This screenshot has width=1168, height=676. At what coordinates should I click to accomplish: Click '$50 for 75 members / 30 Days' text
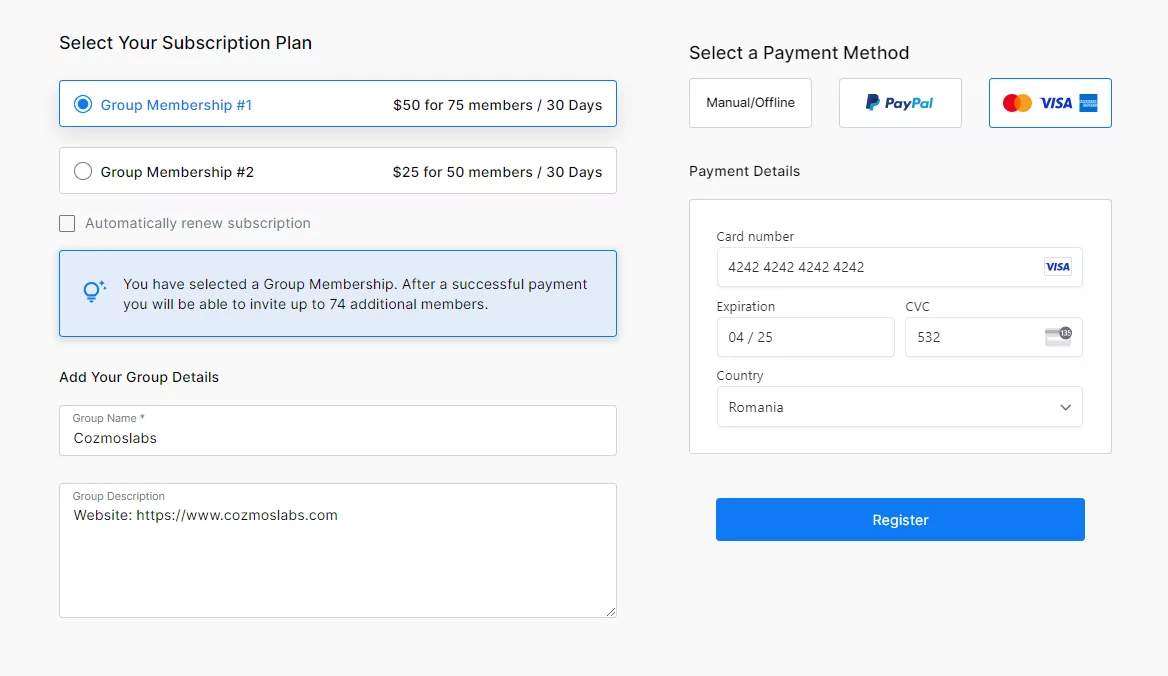tap(498, 105)
